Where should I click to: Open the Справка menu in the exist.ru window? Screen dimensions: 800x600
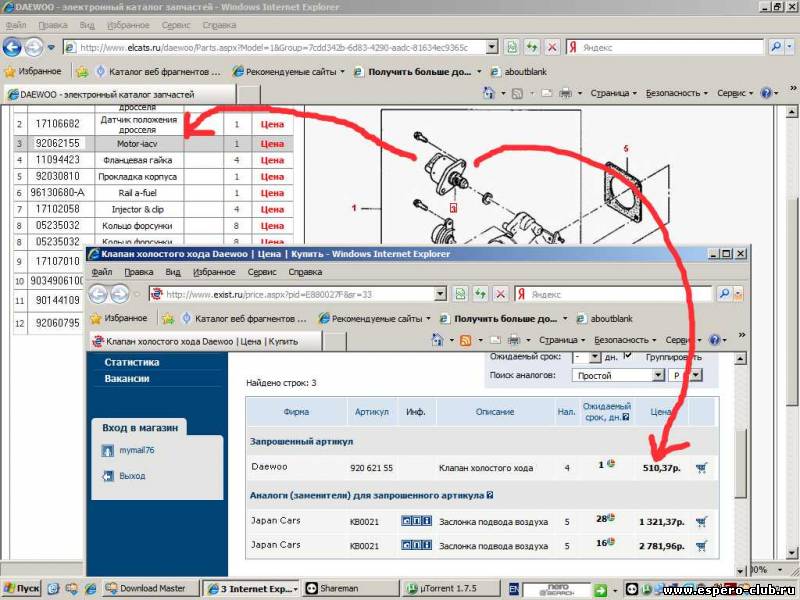click(305, 272)
